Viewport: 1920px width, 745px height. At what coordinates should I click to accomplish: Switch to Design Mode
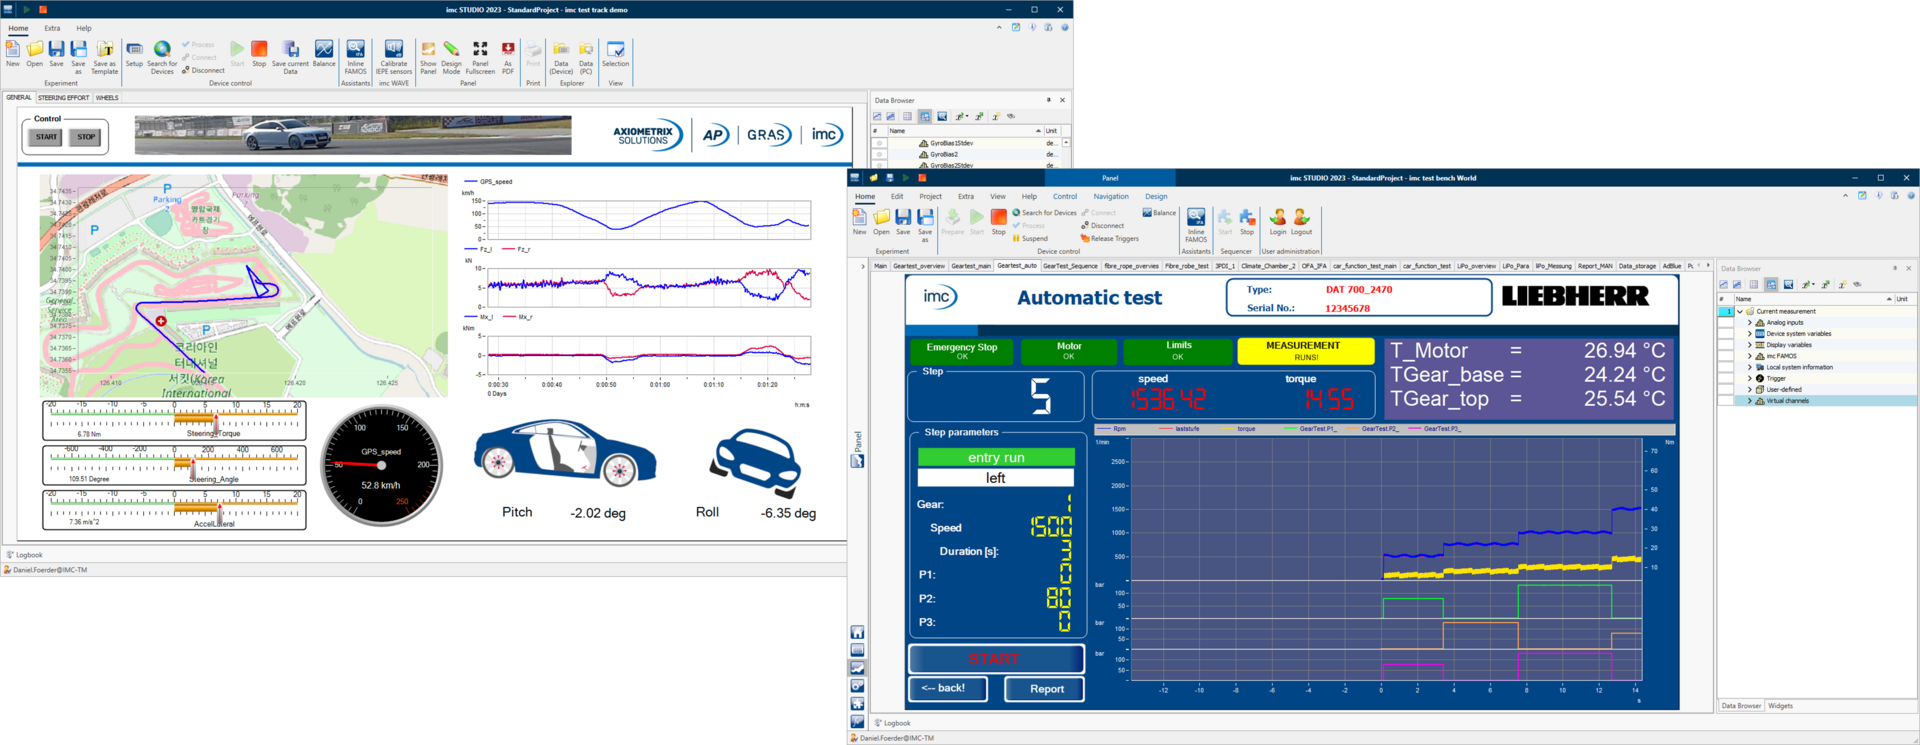click(x=451, y=50)
